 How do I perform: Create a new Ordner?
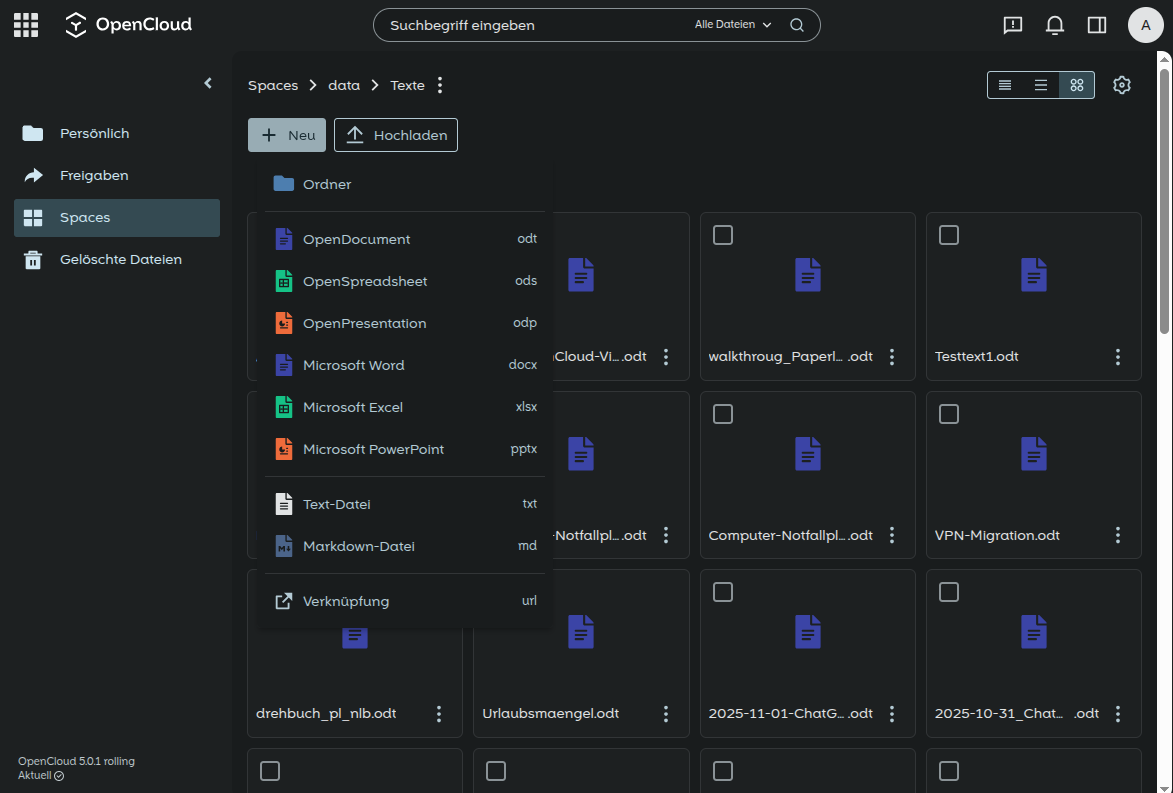(405, 184)
